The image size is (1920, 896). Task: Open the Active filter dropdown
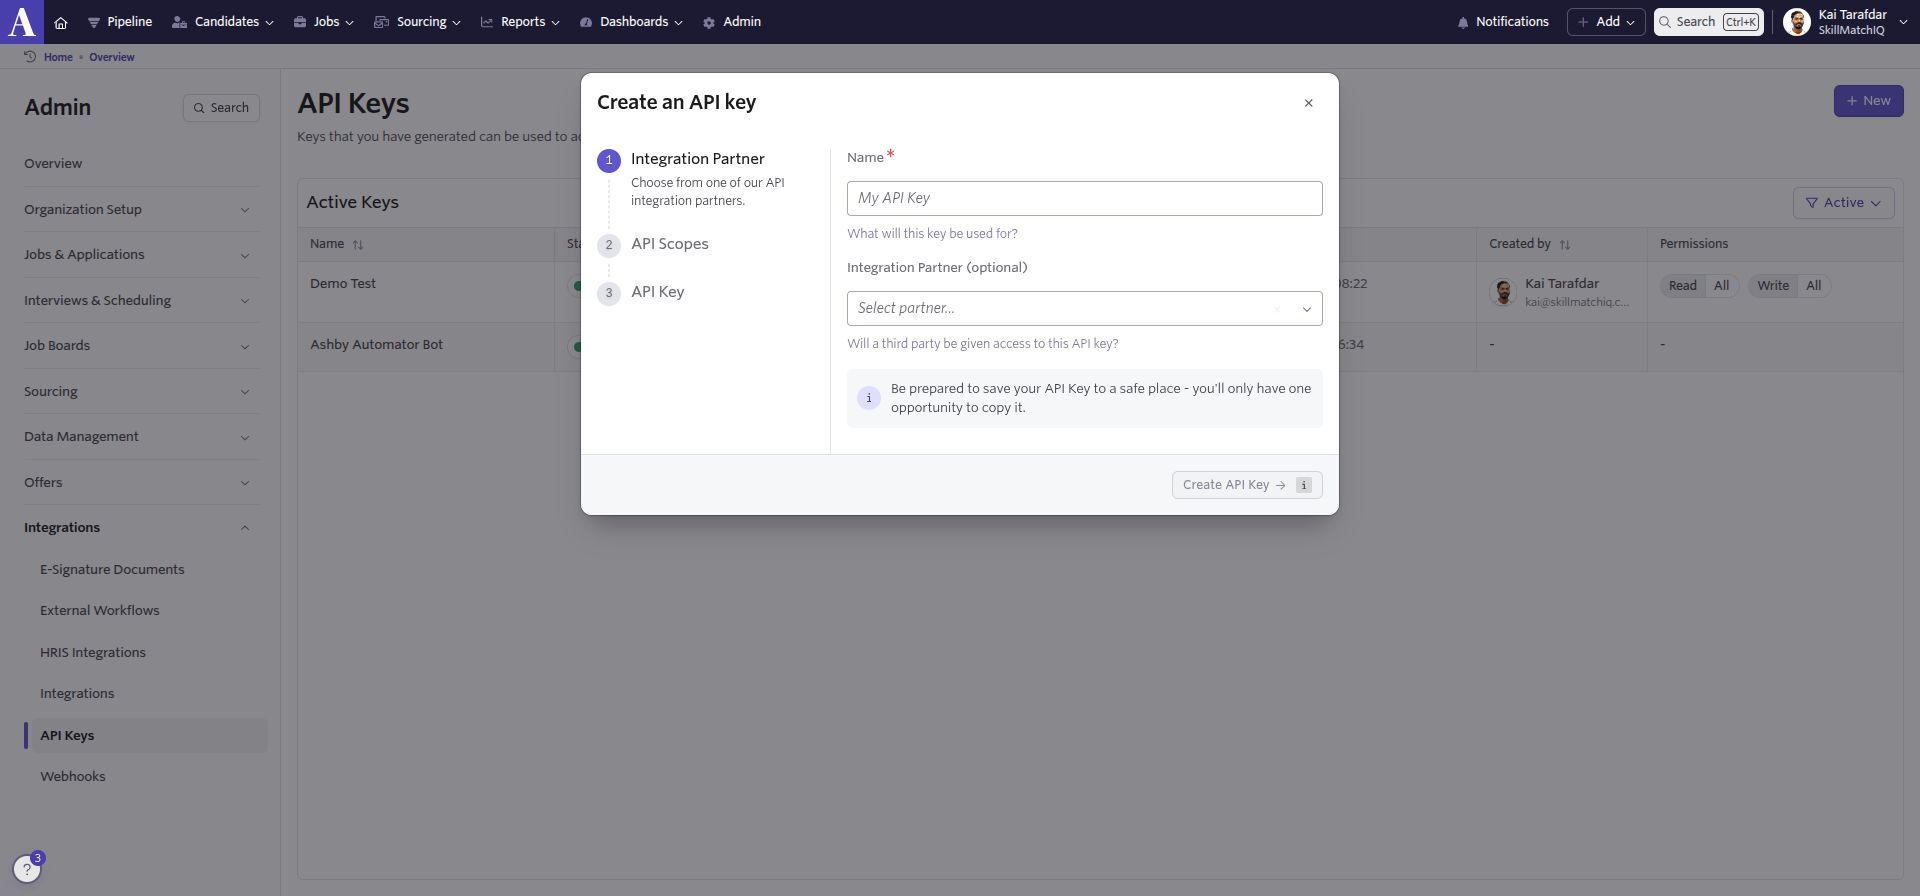tap(1843, 203)
